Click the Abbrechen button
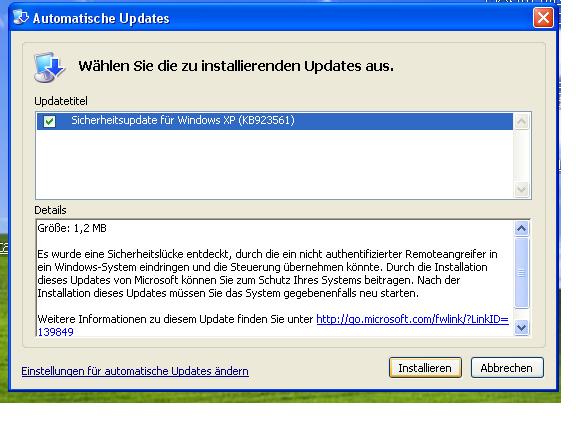This screenshot has height=432, width=576. (507, 368)
